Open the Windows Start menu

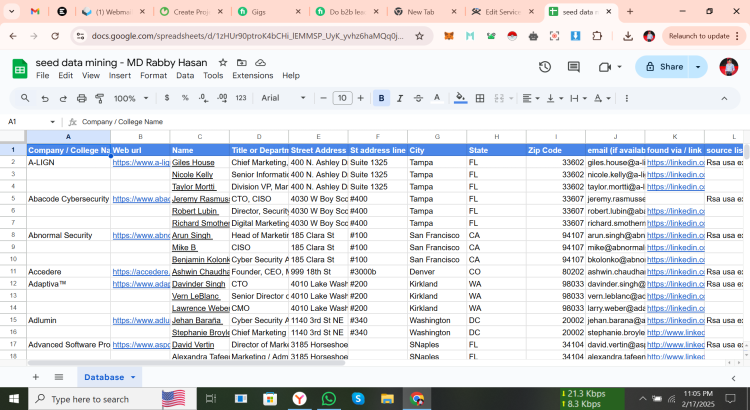click(14, 399)
